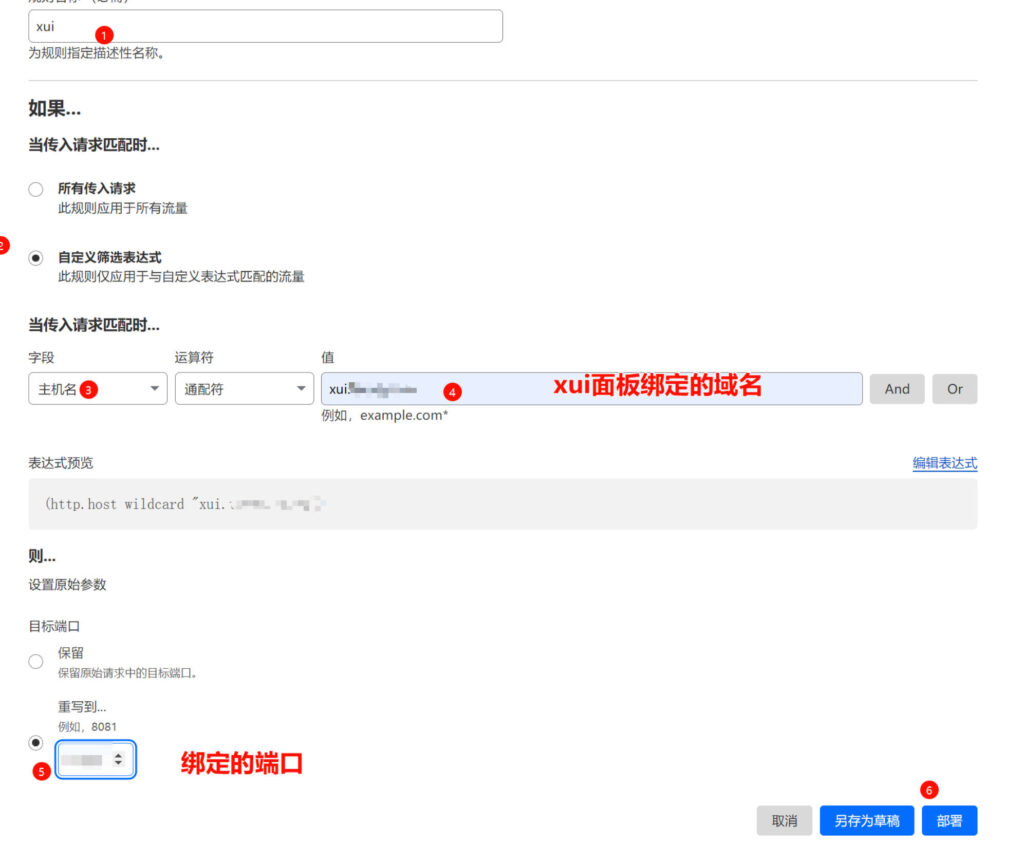Select the 自定义筛选表达式 radio option

36,258
